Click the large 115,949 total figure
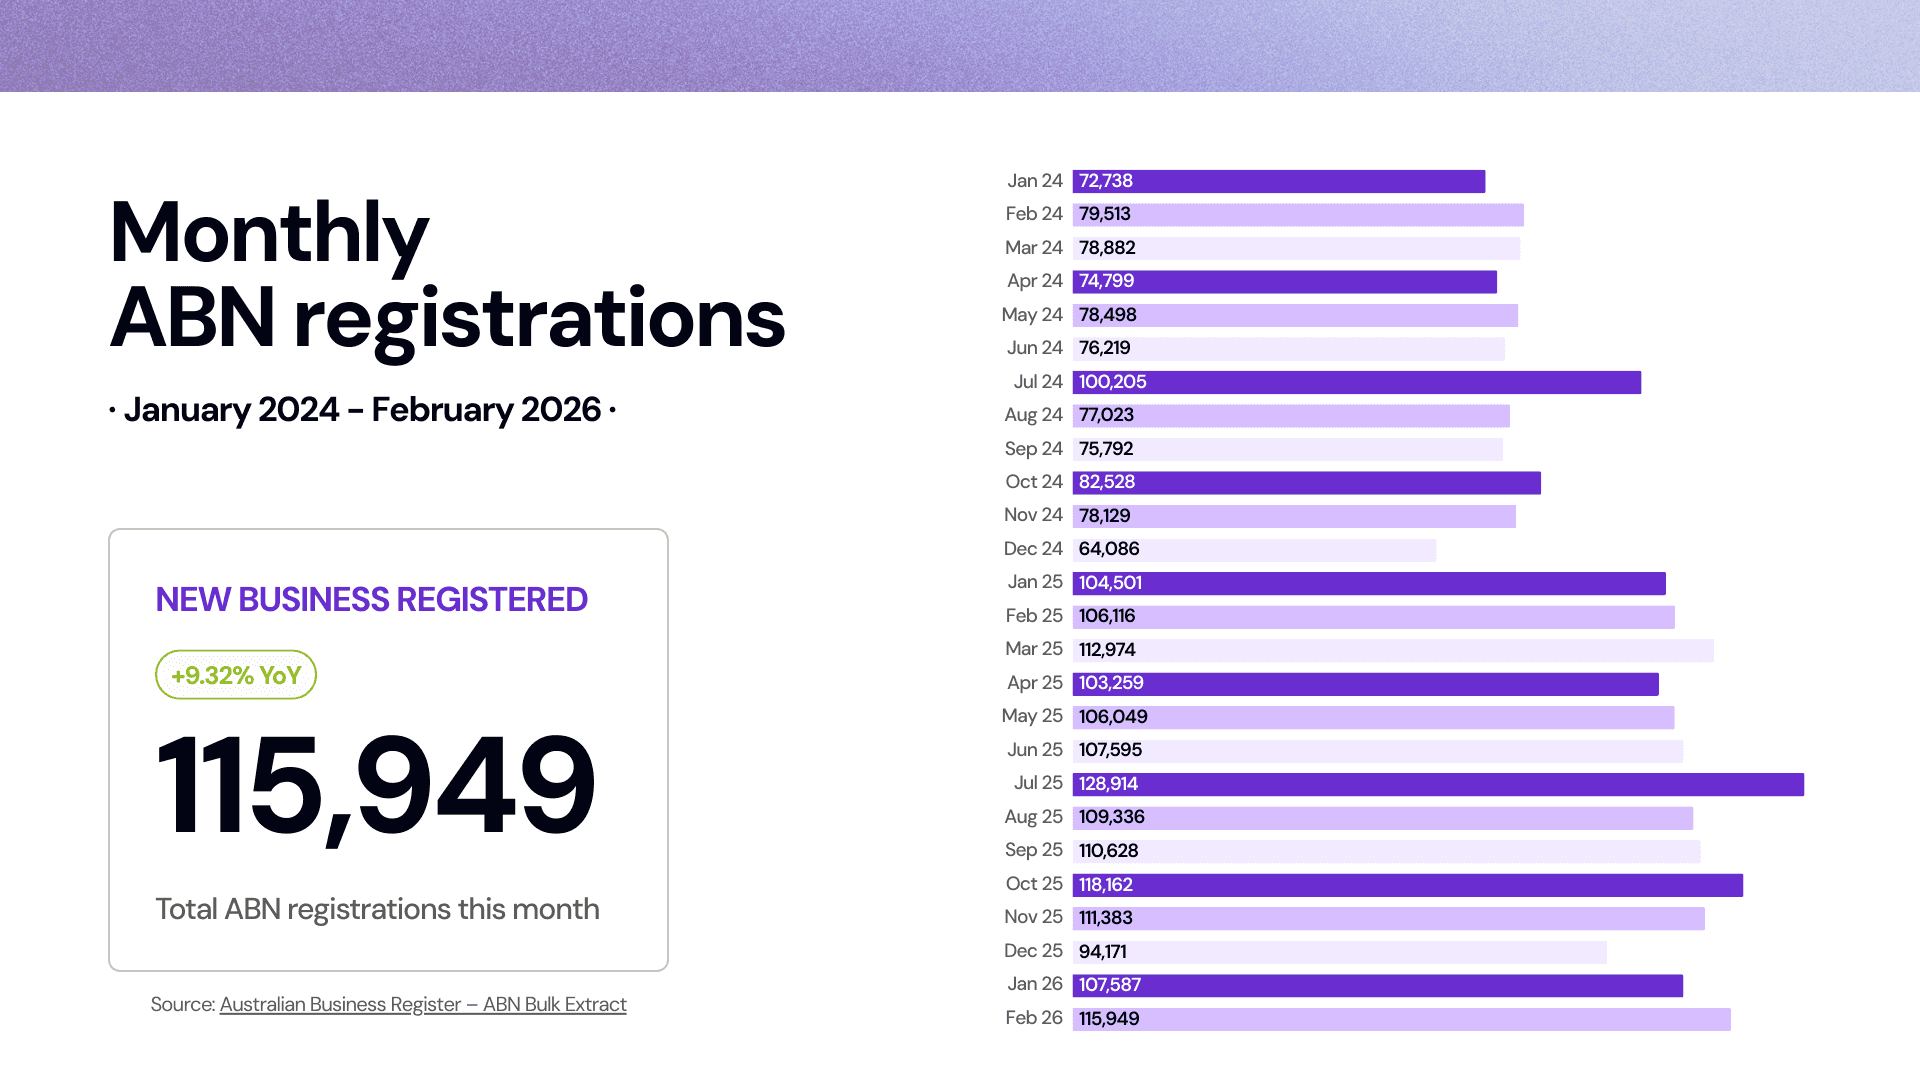 [376, 785]
